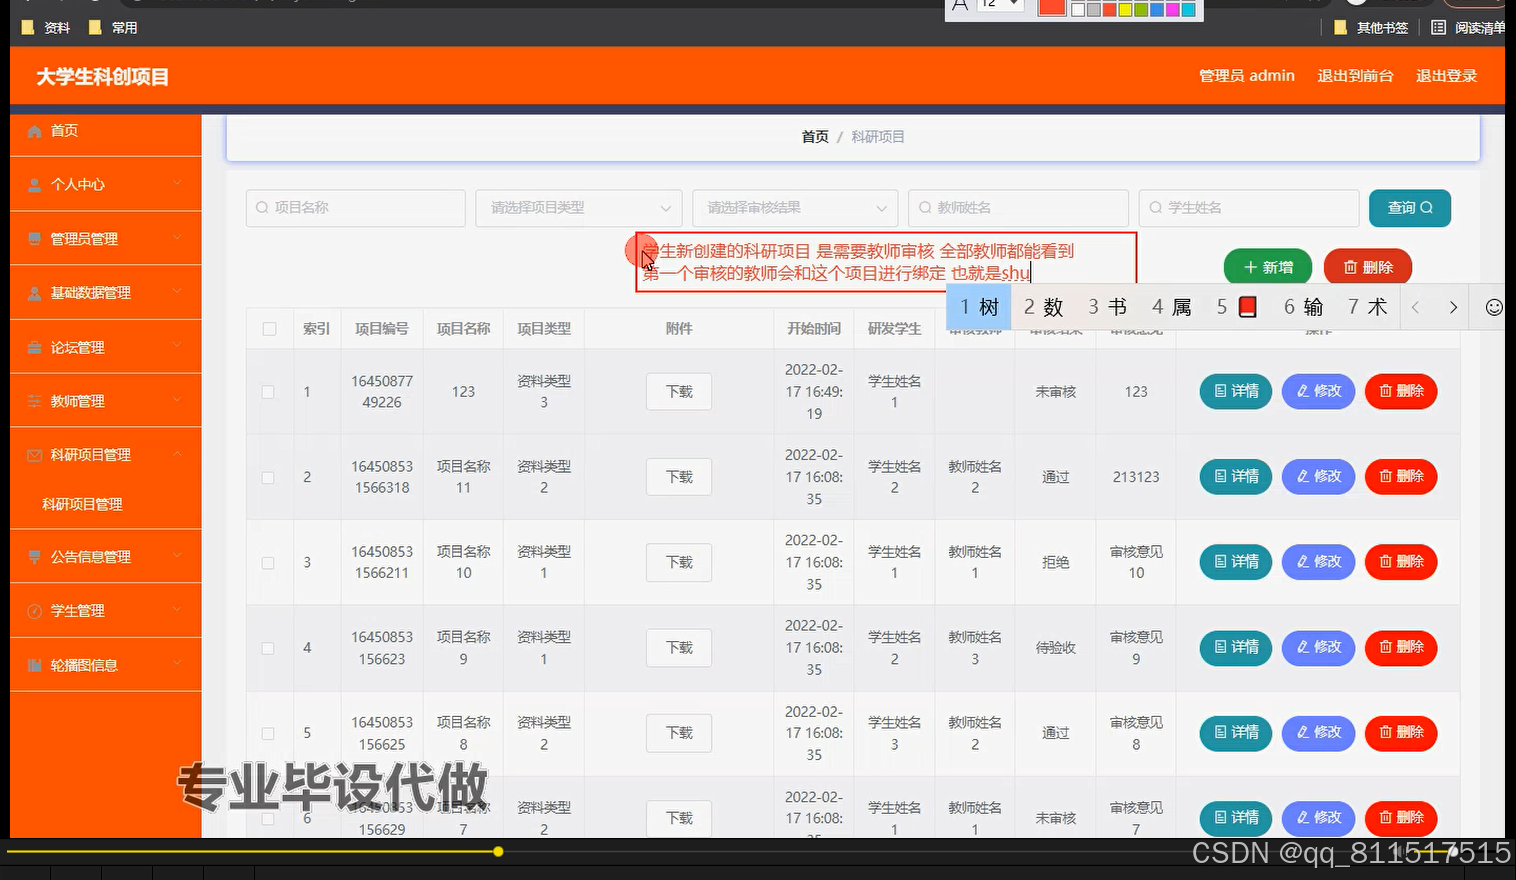Click the 论坛管理 sidebar icon
The height and width of the screenshot is (880, 1516).
point(35,348)
